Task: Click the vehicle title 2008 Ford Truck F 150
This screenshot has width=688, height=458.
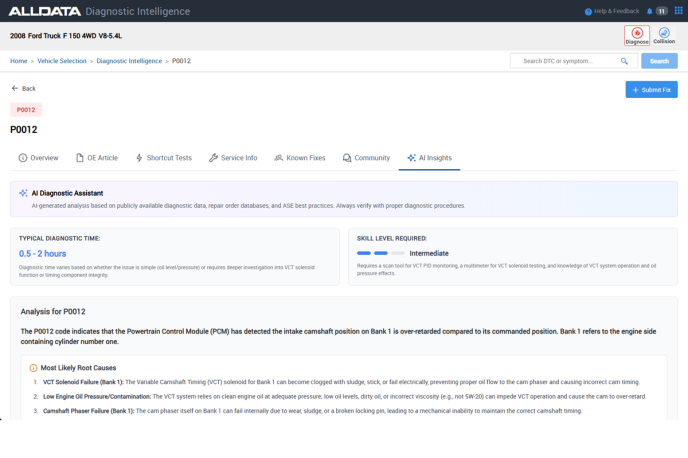Action: [x=66, y=36]
